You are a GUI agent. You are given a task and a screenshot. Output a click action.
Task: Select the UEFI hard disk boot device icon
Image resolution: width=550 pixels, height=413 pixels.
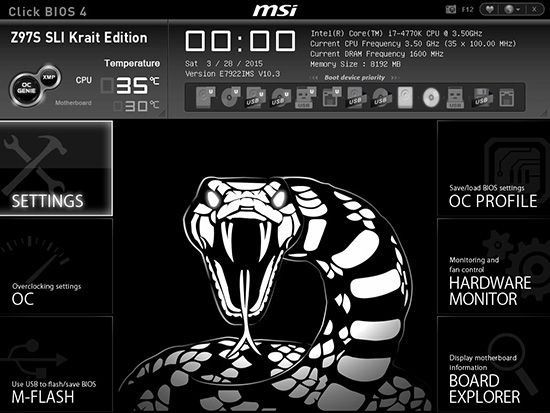click(206, 97)
